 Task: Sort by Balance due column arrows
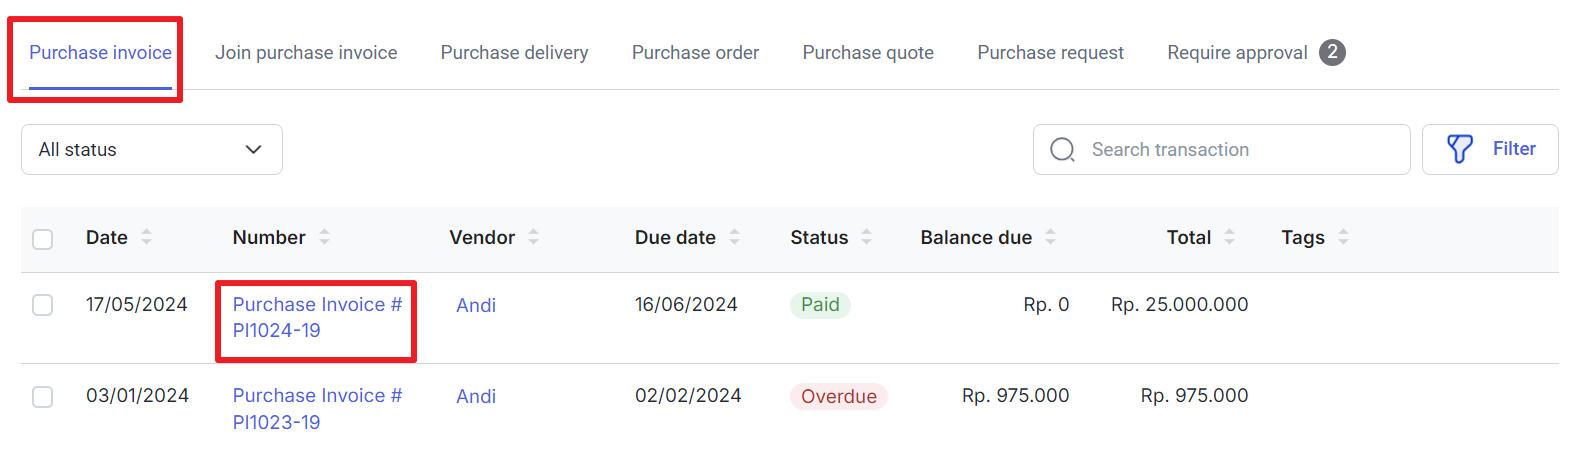point(1051,237)
